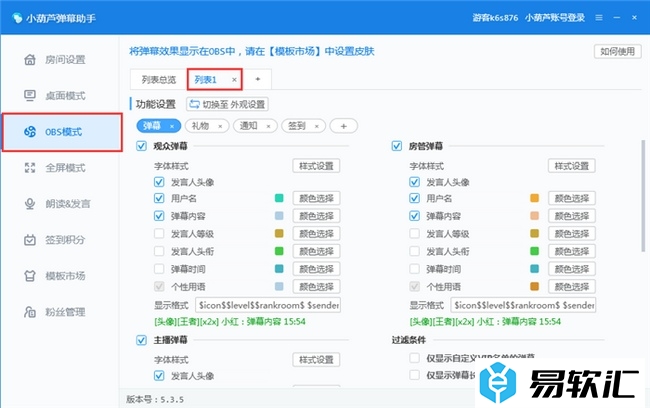The image size is (650, 408).
Task: Toggle 主播弹幕 section checkbox
Action: [x=141, y=340]
